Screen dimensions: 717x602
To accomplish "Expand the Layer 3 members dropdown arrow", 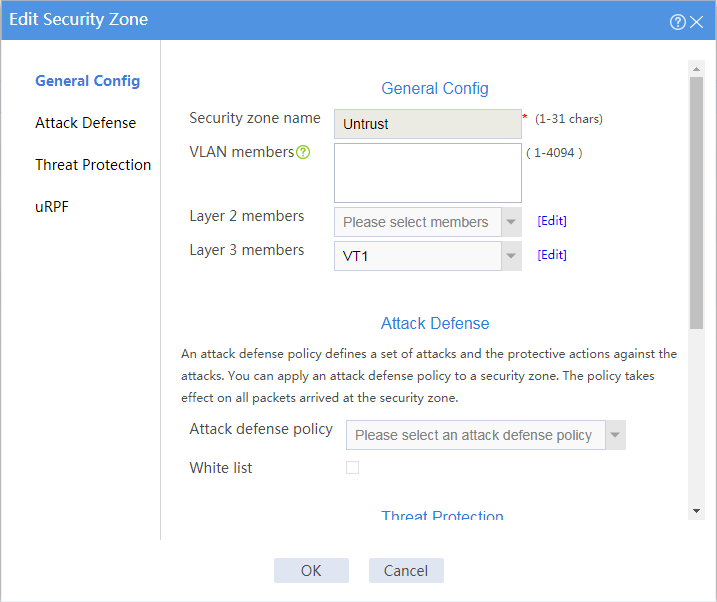I will coord(511,256).
